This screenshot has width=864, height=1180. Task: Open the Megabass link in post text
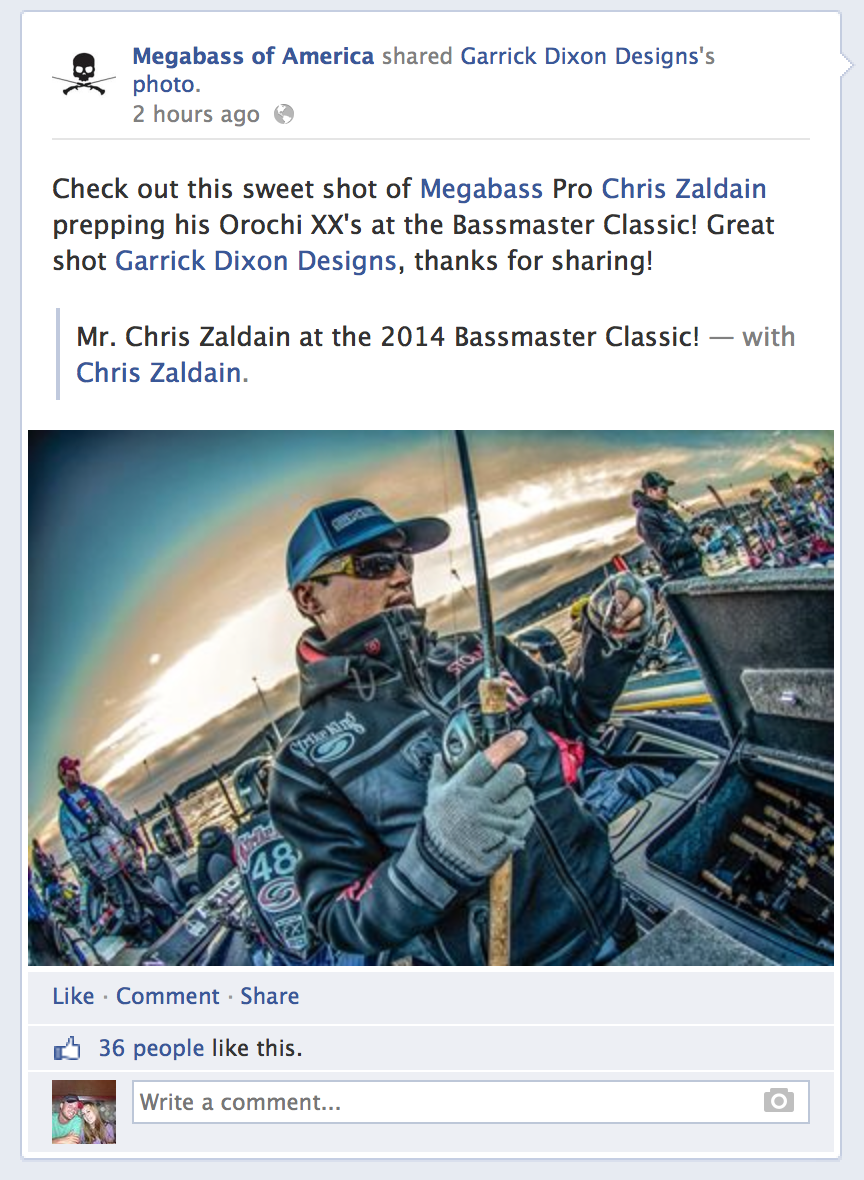pos(481,189)
